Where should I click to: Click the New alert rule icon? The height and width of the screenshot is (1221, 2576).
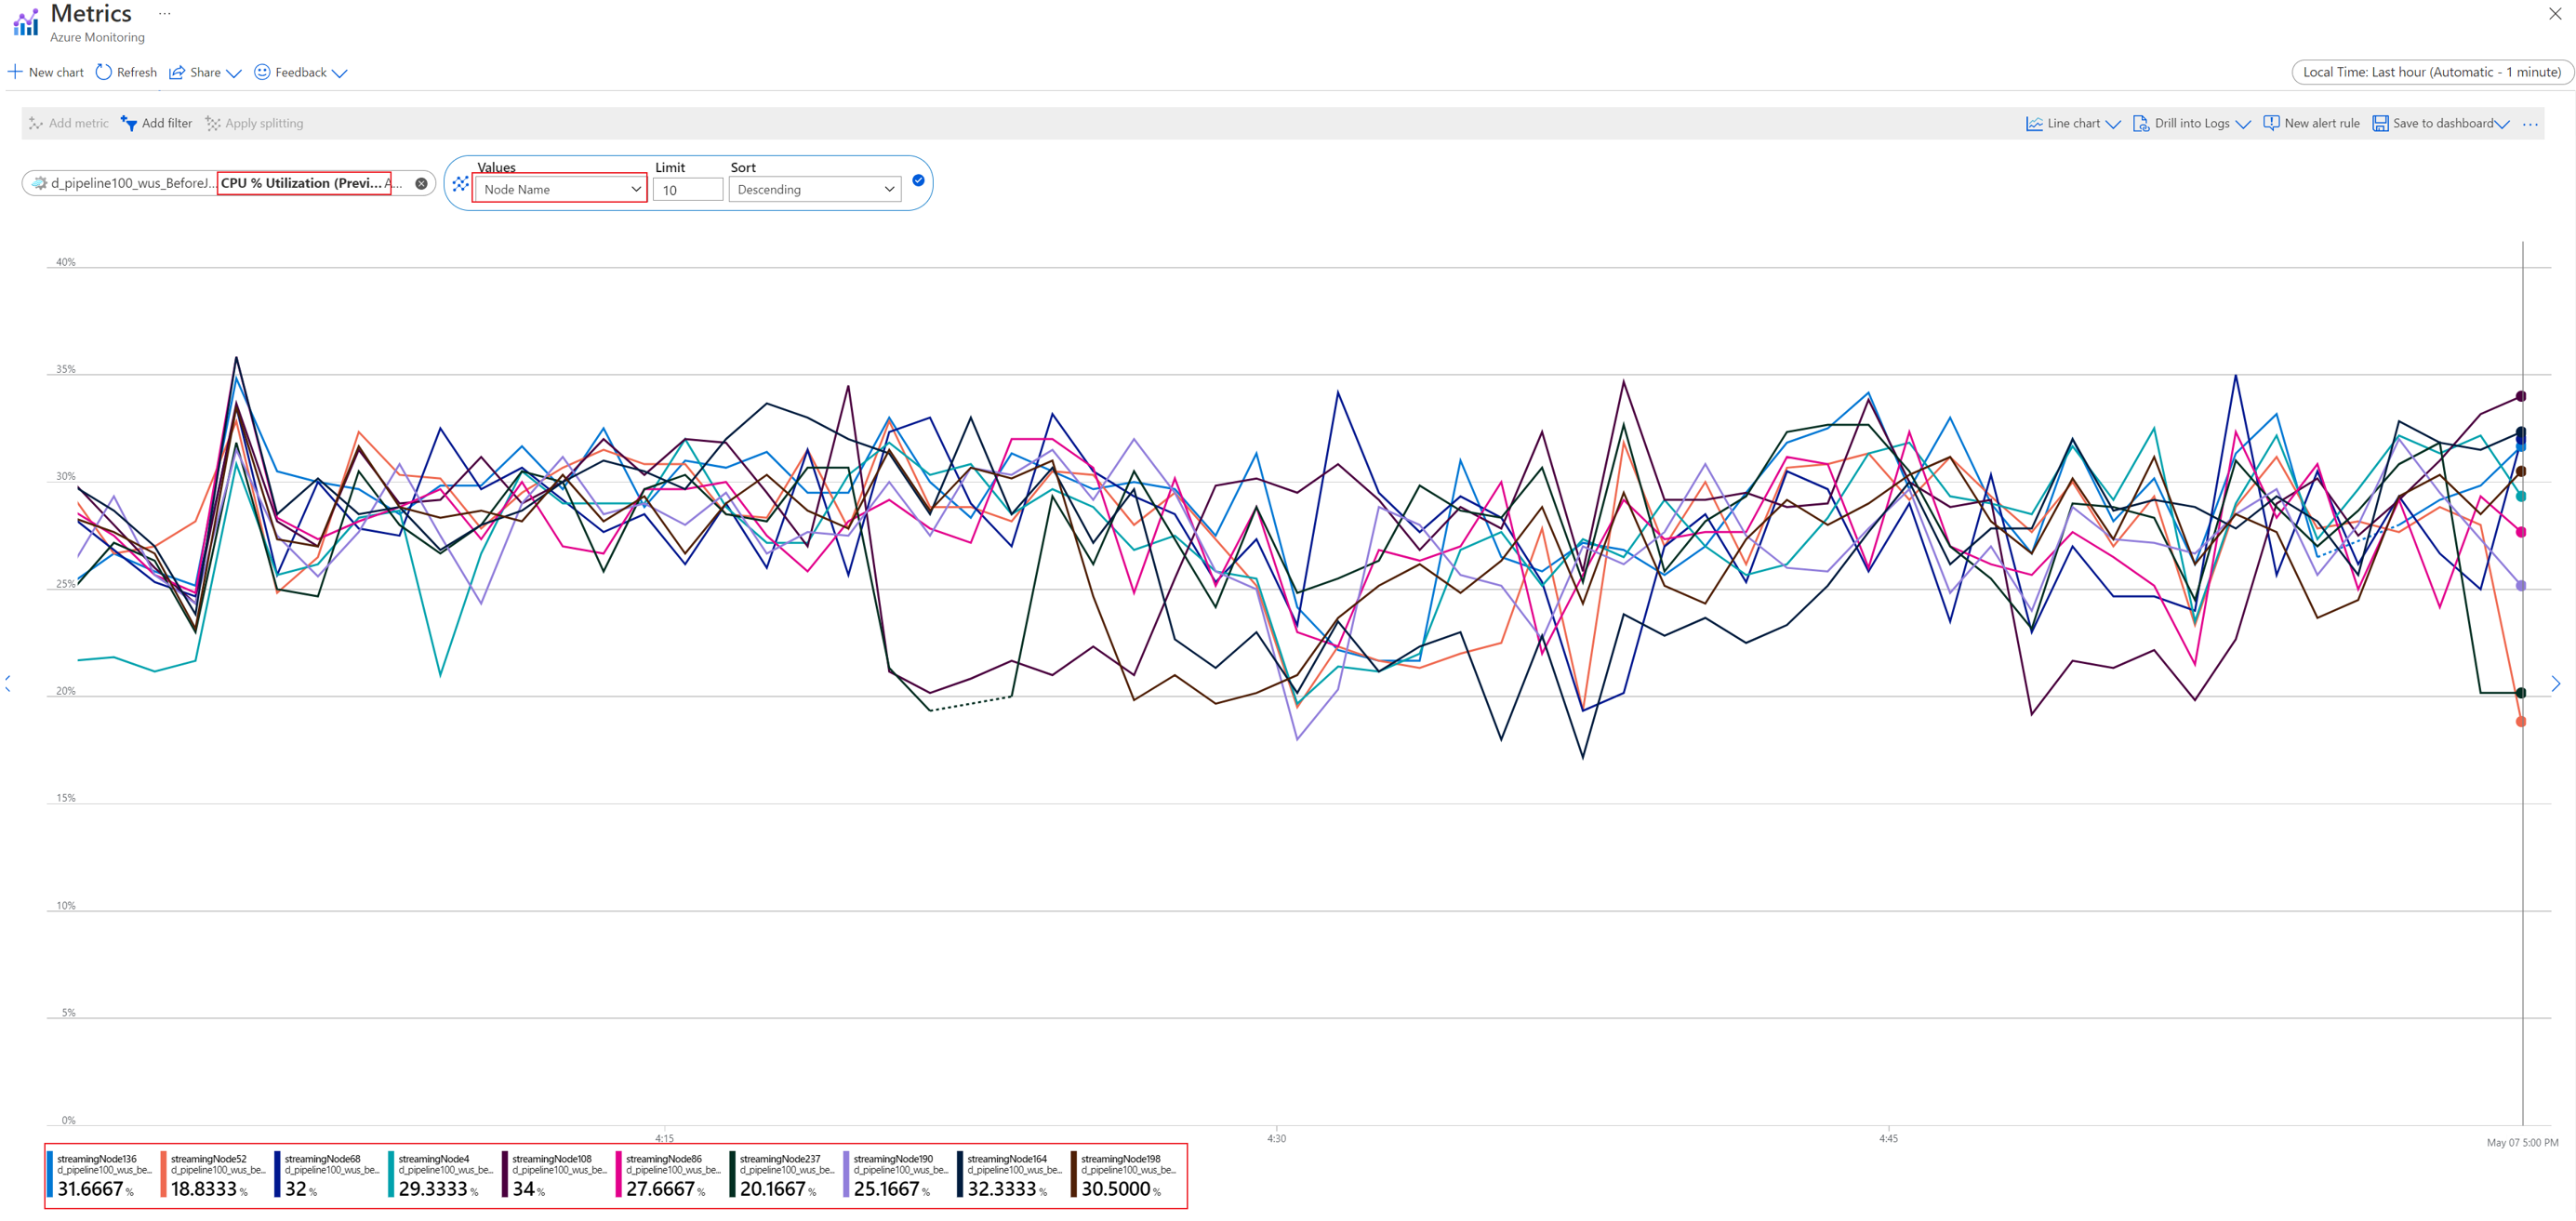[2271, 123]
